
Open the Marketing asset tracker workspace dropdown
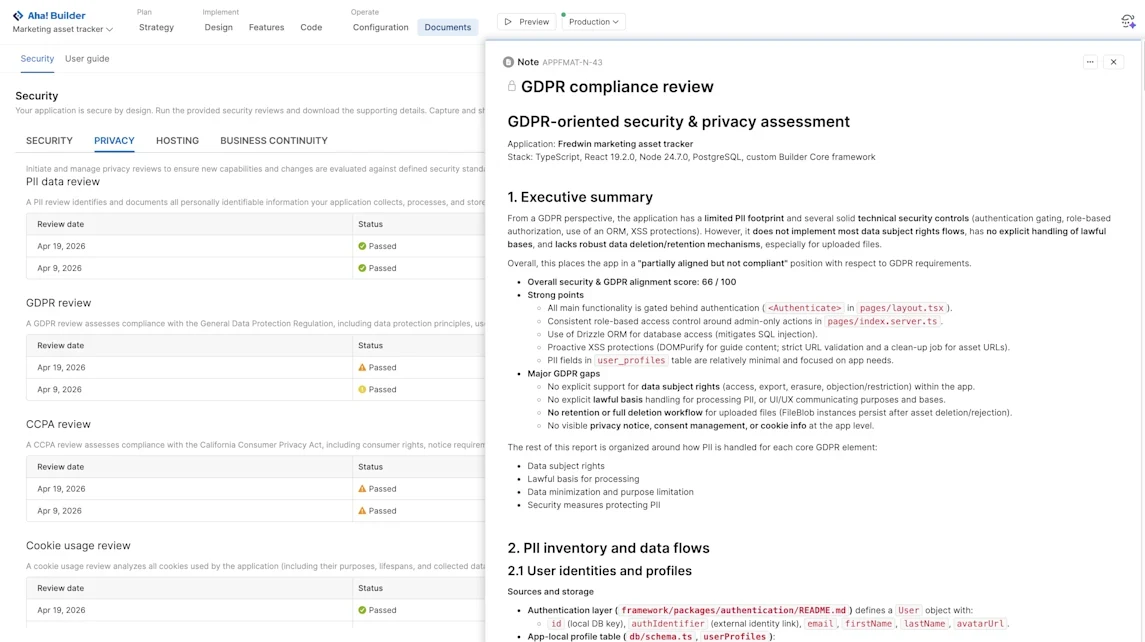(63, 29)
